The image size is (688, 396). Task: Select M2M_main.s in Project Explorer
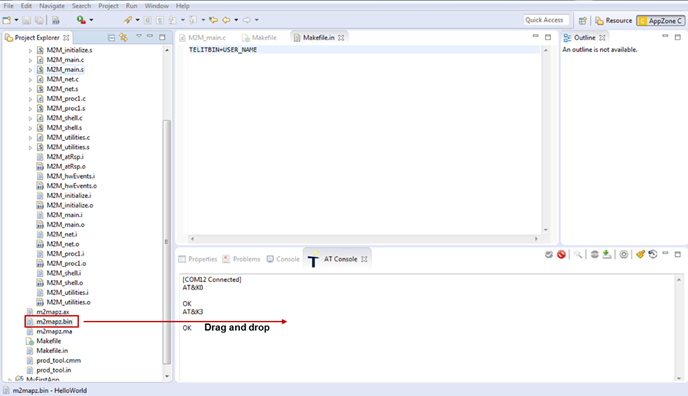coord(65,69)
